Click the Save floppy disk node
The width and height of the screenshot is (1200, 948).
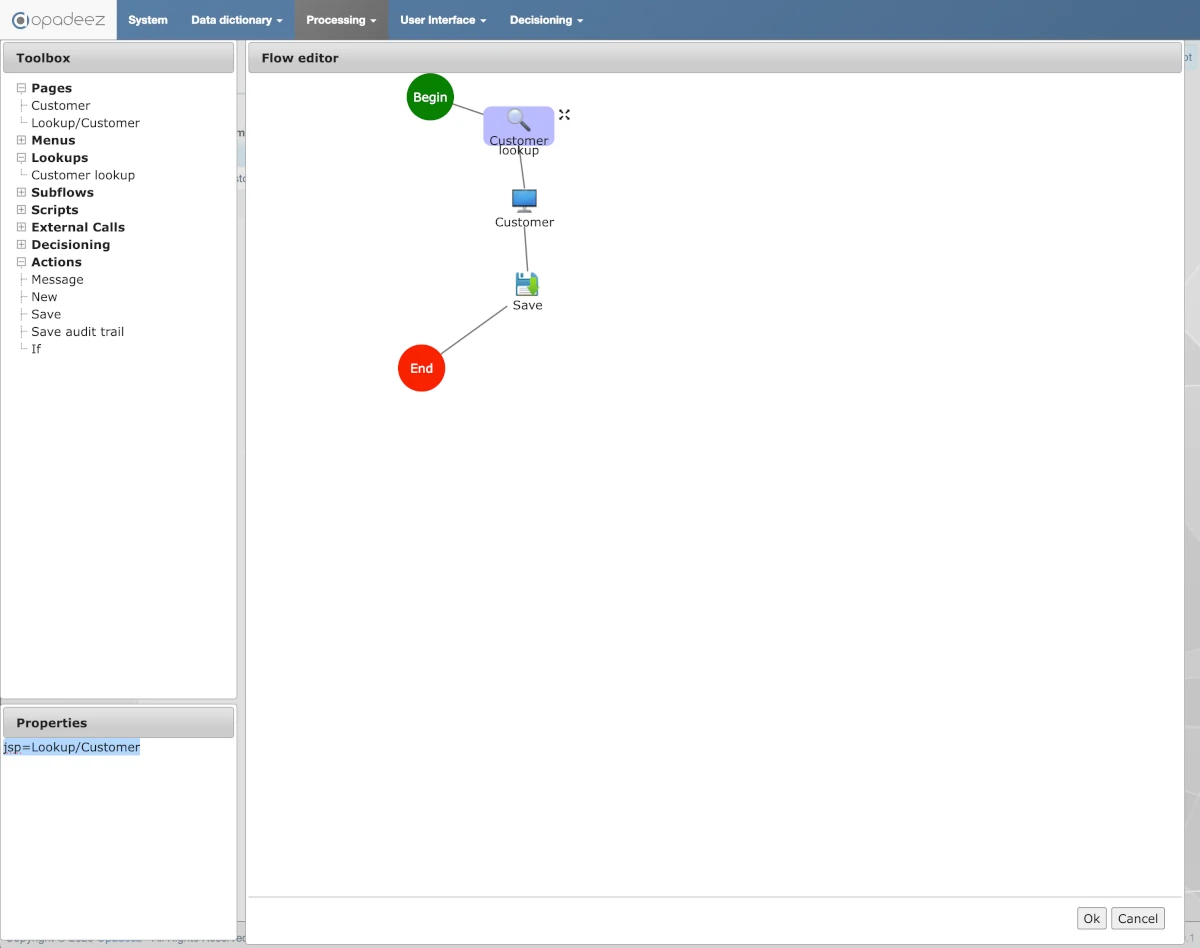[526, 282]
